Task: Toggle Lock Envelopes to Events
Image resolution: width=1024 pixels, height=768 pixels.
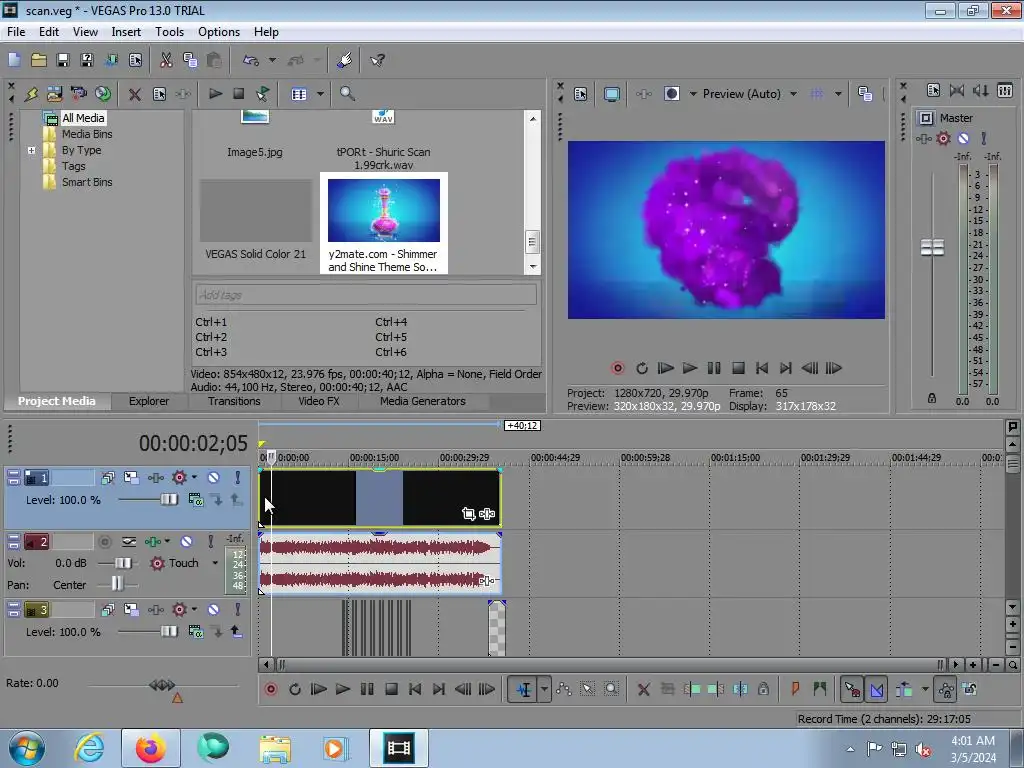Action: pyautogui.click(x=945, y=689)
